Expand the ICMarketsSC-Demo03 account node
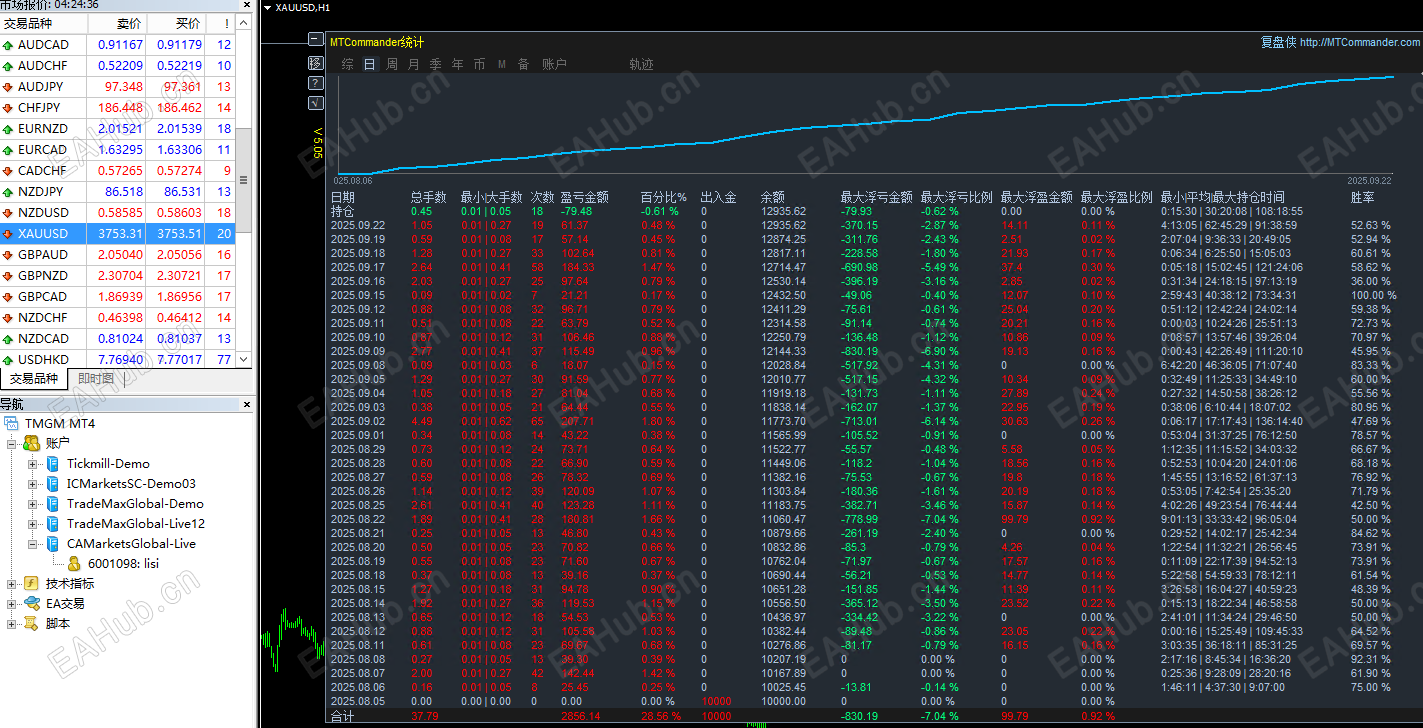Viewport: 1423px width, 728px height. point(33,483)
